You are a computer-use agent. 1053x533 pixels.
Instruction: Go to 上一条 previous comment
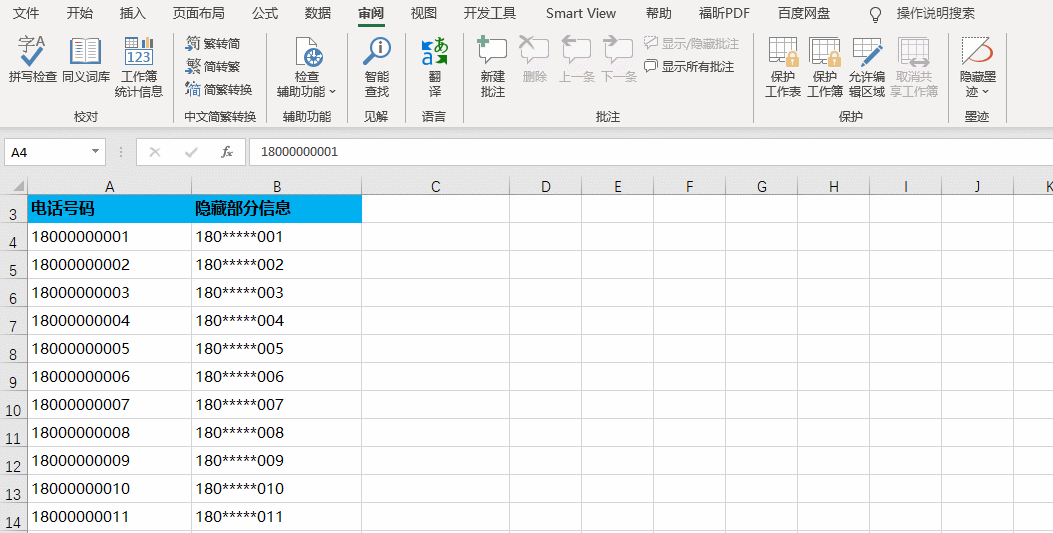click(577, 60)
